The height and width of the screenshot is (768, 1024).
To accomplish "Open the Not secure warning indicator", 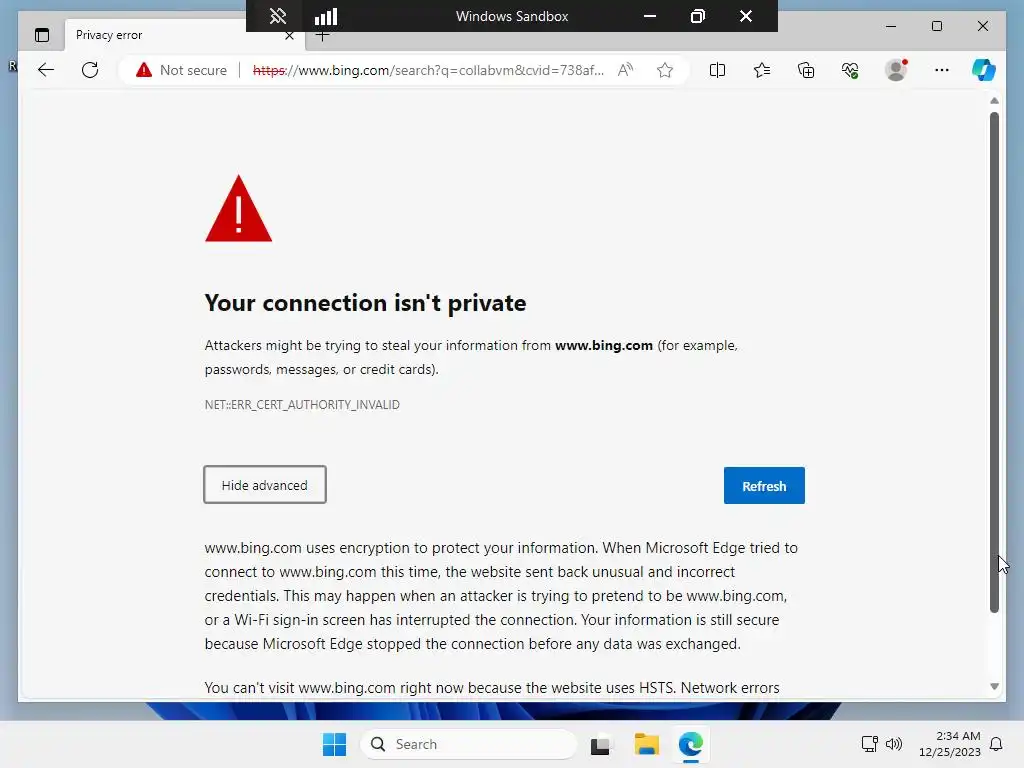I will click(x=182, y=70).
